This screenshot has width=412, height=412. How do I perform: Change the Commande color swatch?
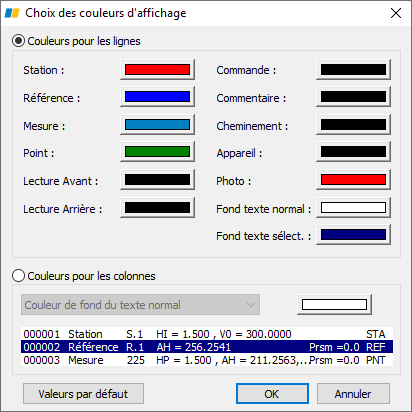point(353,69)
